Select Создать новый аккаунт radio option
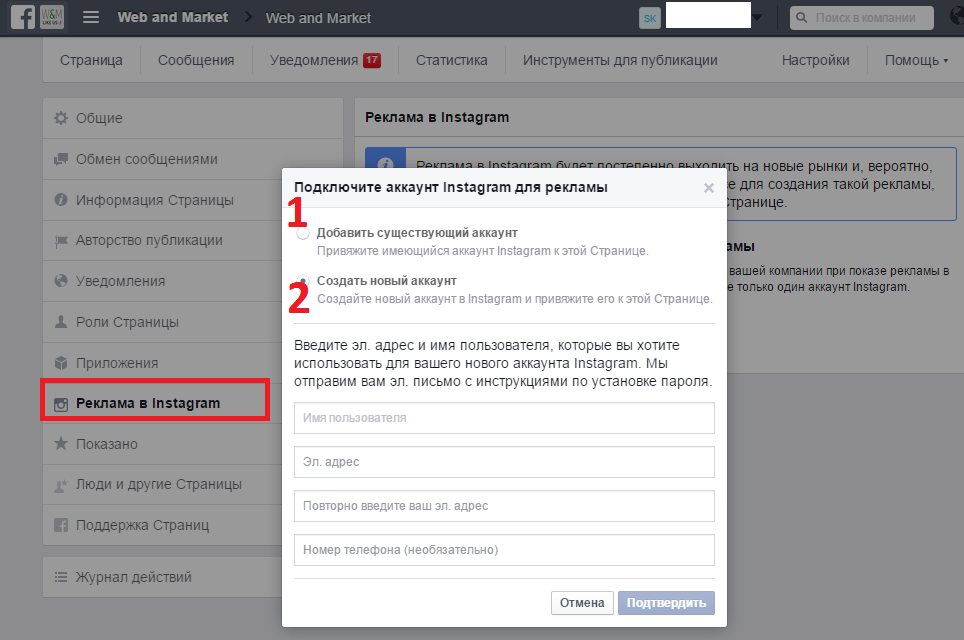 (x=302, y=282)
